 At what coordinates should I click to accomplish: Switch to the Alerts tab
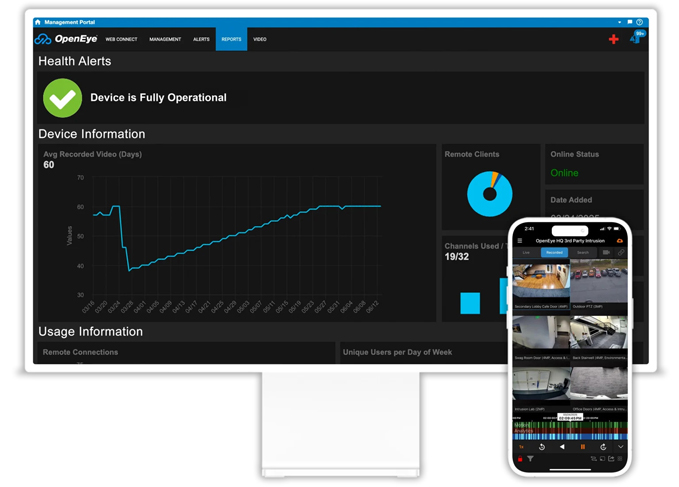coord(201,39)
